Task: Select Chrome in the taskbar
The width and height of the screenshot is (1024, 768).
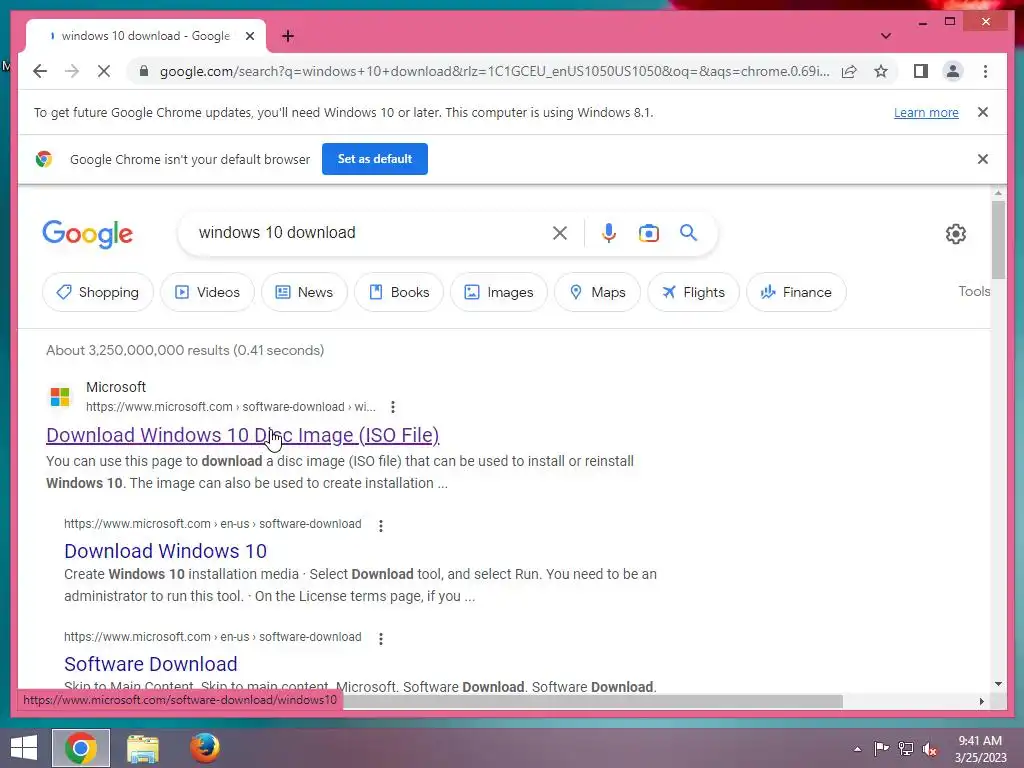Action: [81, 748]
